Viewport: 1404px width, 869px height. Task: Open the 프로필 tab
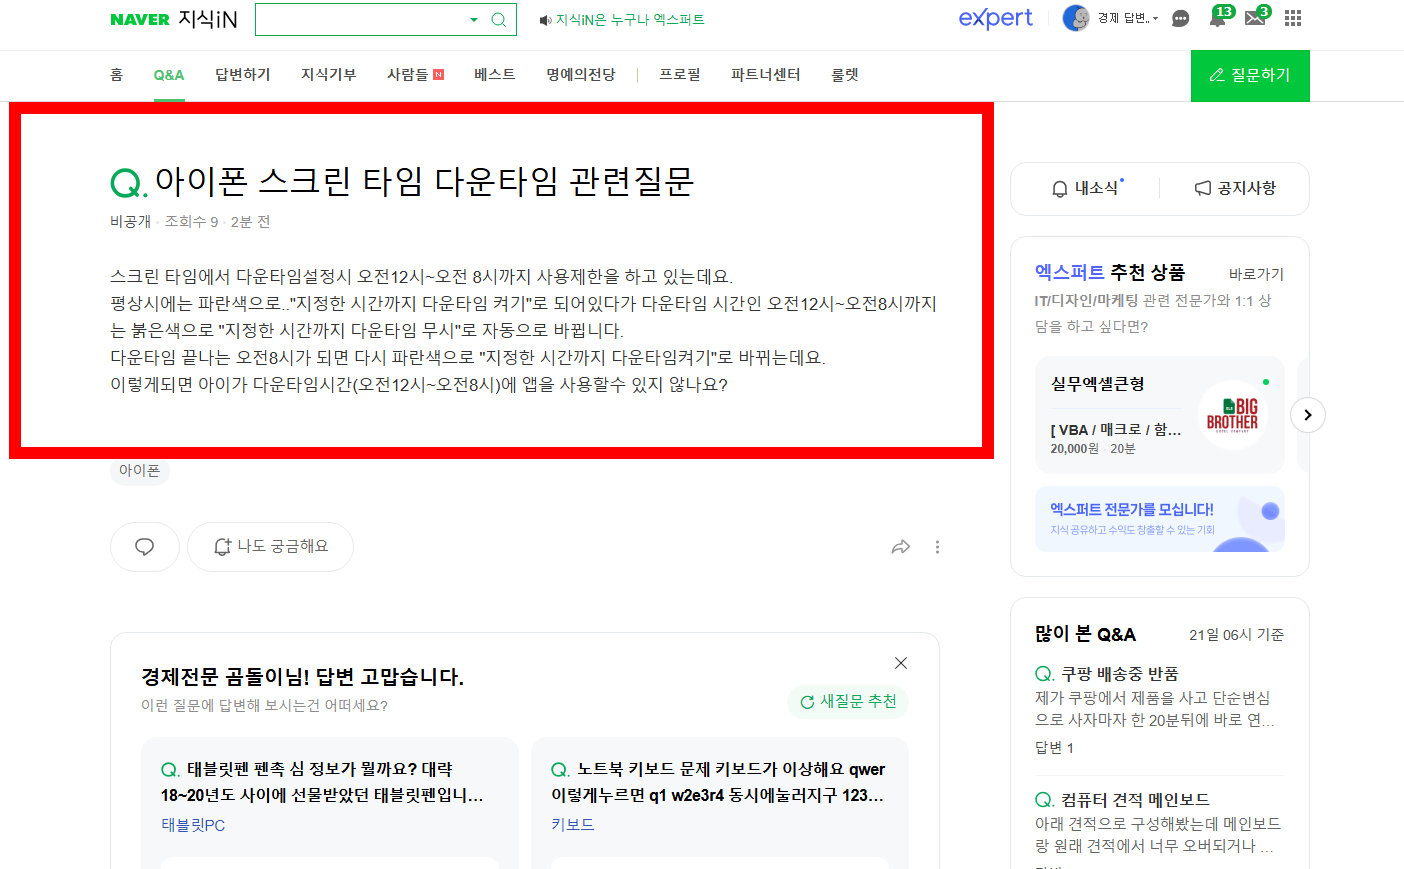coord(680,75)
